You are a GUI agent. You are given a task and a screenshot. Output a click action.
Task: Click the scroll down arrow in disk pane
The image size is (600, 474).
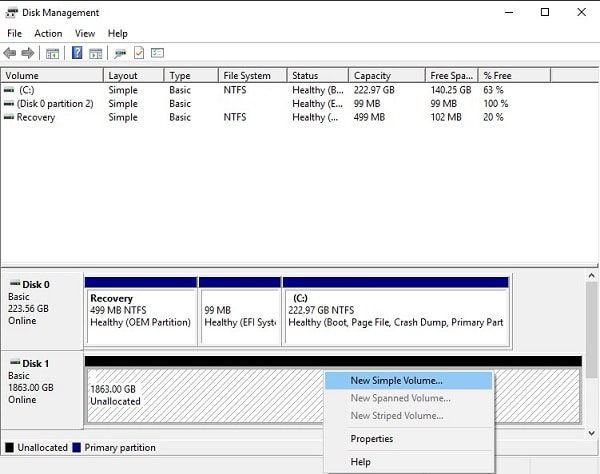[592, 433]
